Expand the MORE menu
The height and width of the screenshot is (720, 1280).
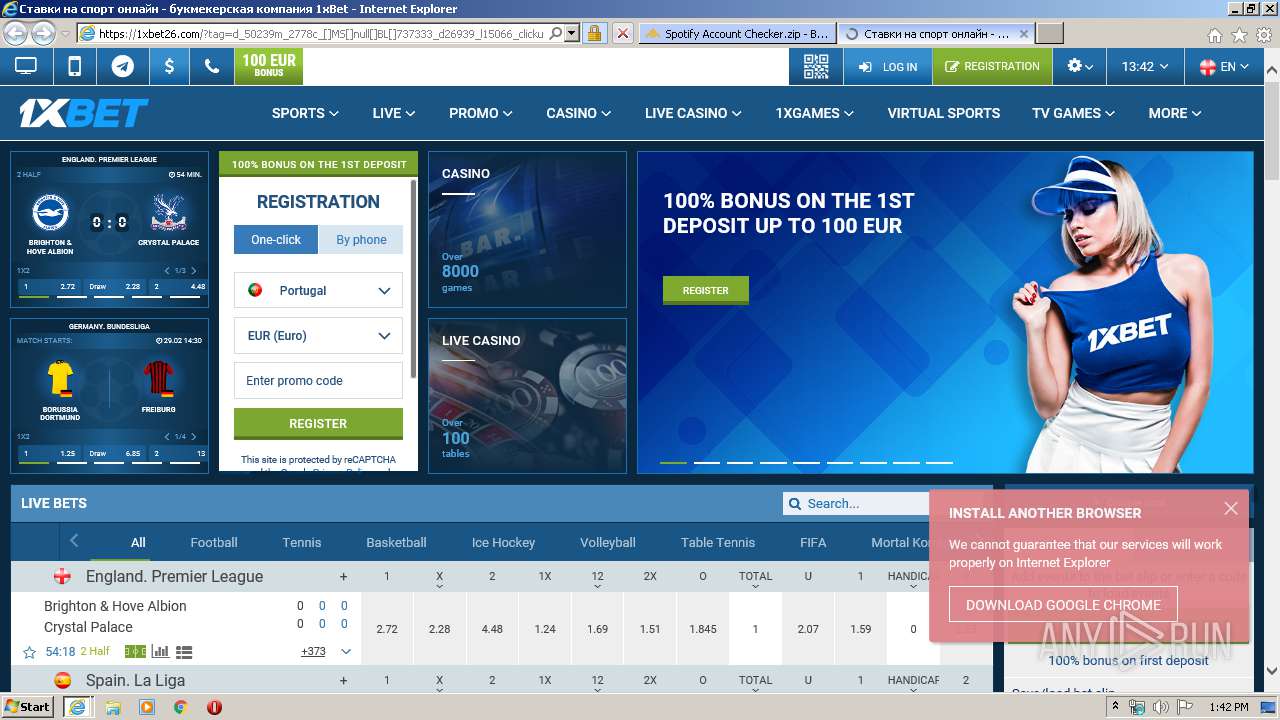pos(1175,113)
